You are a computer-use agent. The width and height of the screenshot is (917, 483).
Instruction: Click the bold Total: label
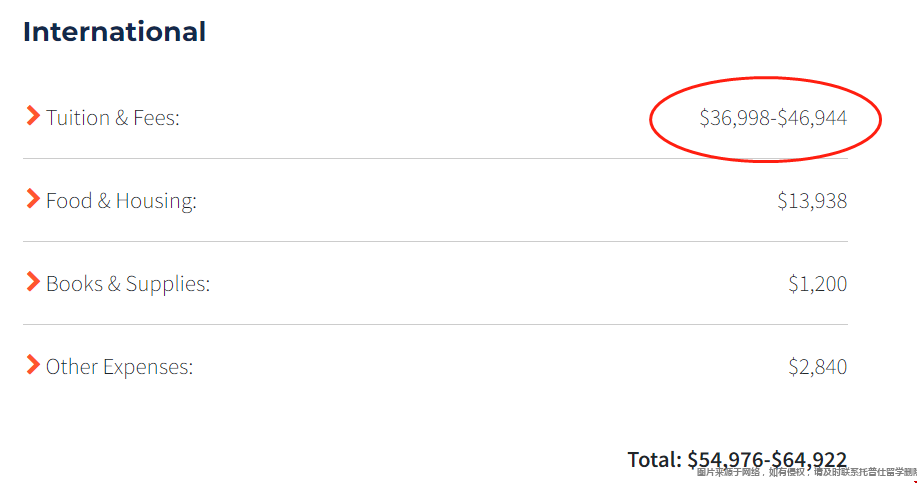click(x=654, y=460)
